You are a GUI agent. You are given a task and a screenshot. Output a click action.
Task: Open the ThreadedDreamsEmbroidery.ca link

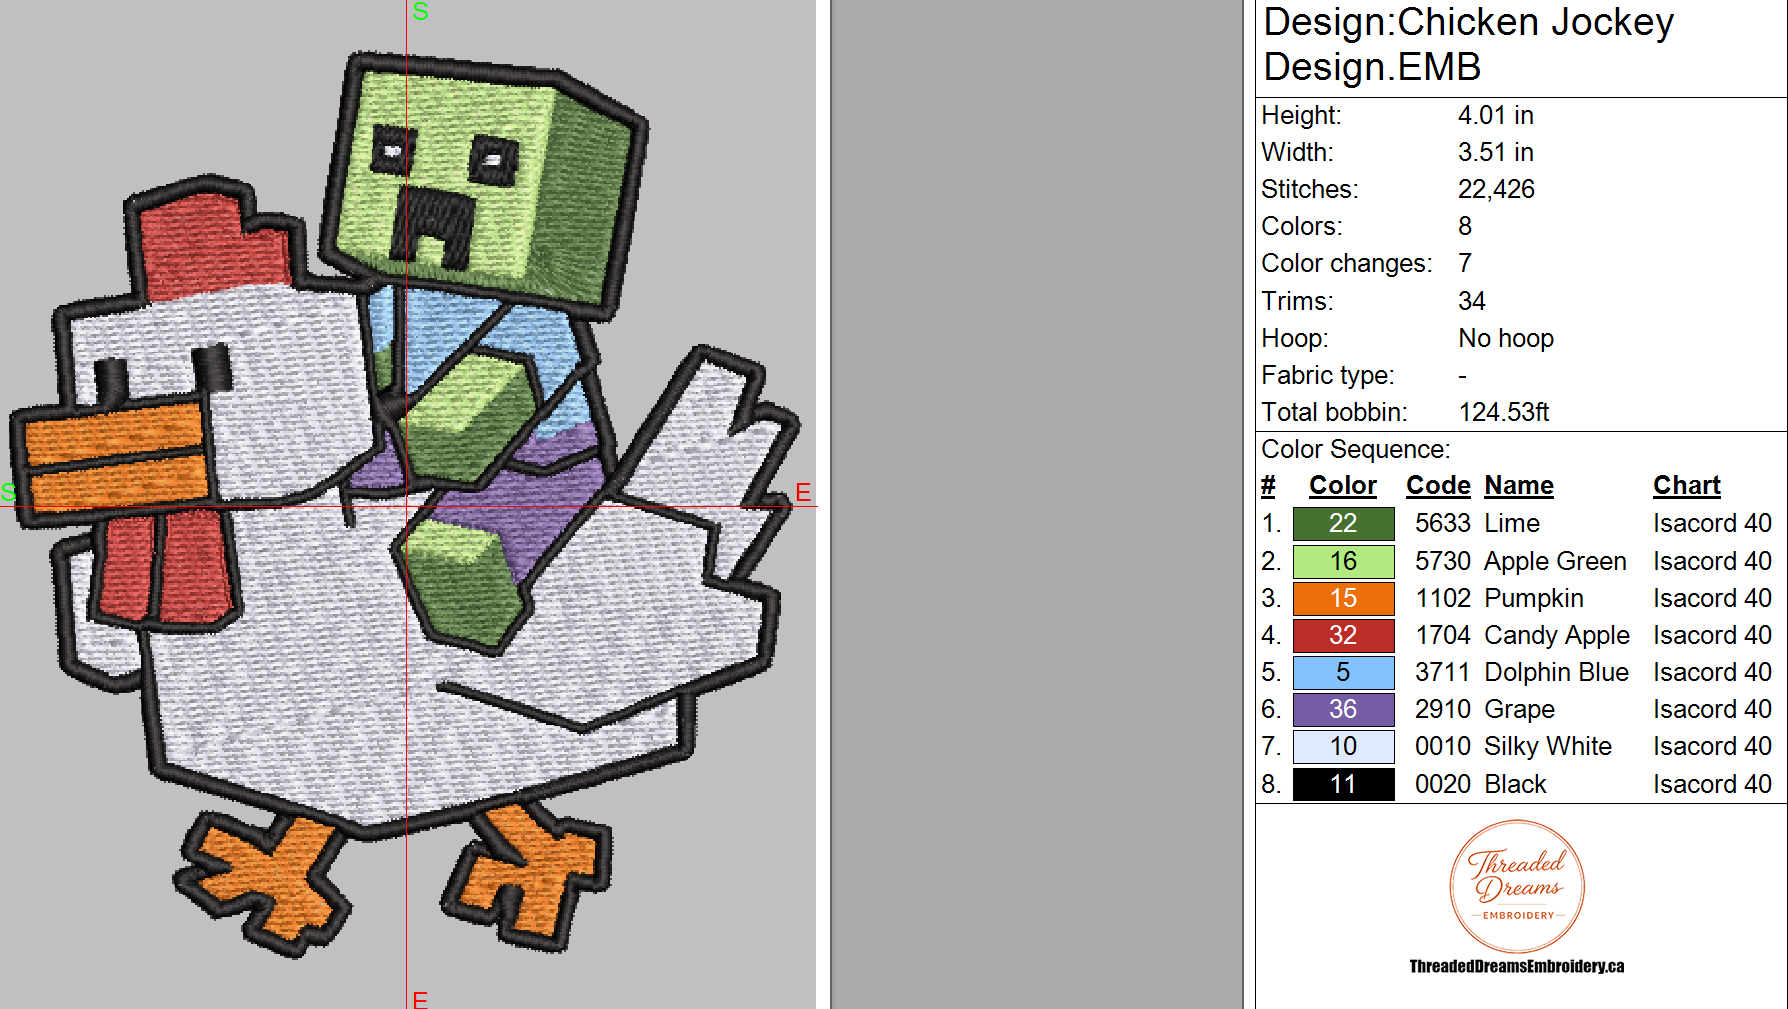(x=1517, y=966)
